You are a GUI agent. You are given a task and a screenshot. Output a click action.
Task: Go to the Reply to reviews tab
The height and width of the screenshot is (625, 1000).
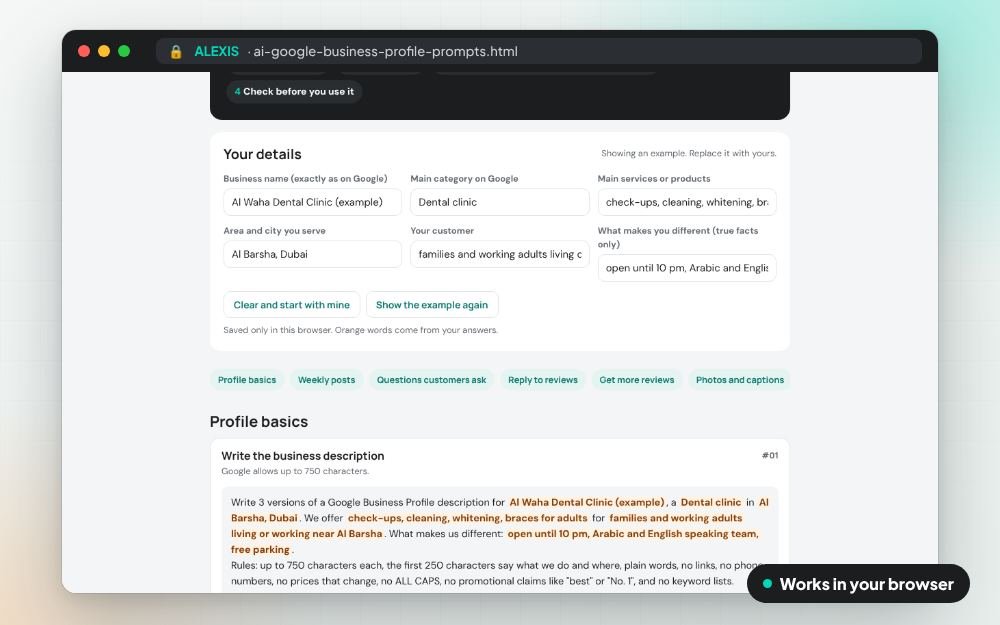543,379
